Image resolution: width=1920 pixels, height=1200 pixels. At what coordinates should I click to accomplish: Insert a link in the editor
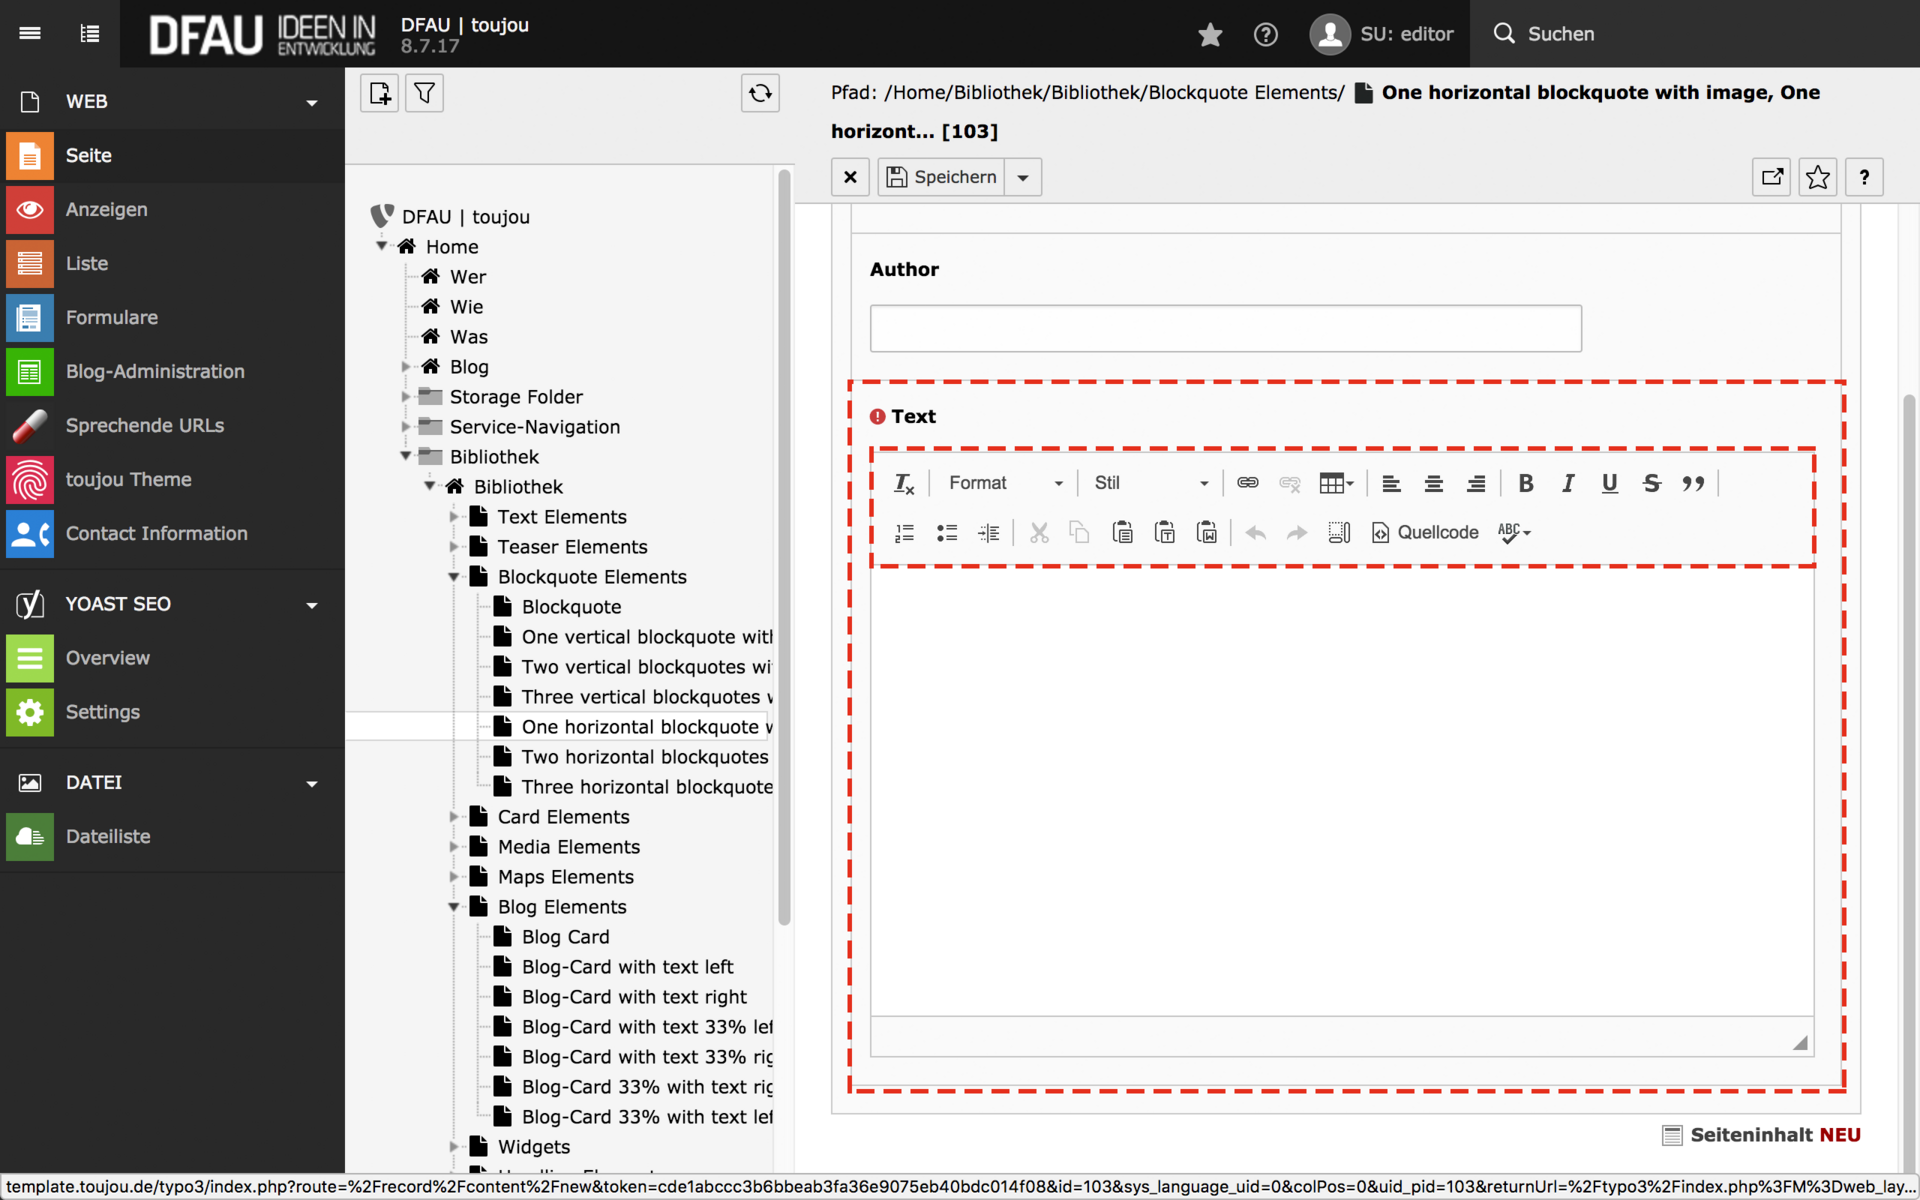click(x=1247, y=483)
